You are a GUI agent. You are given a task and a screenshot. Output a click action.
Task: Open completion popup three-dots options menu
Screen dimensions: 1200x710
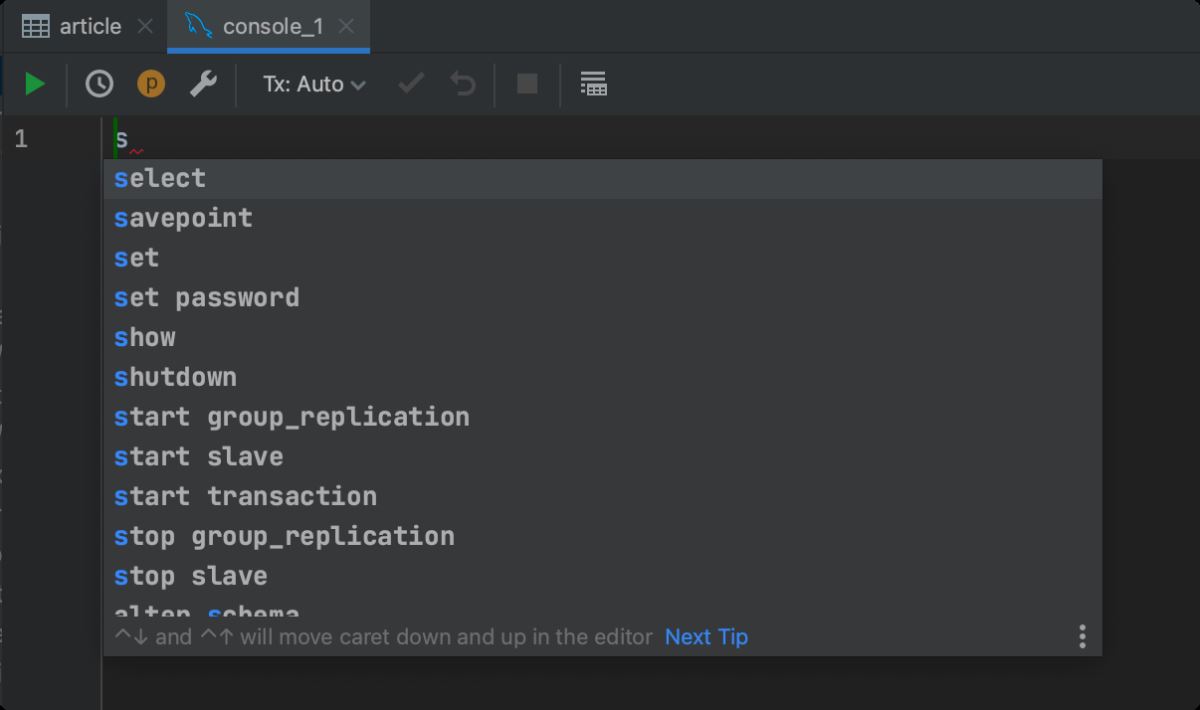[x=1082, y=637]
